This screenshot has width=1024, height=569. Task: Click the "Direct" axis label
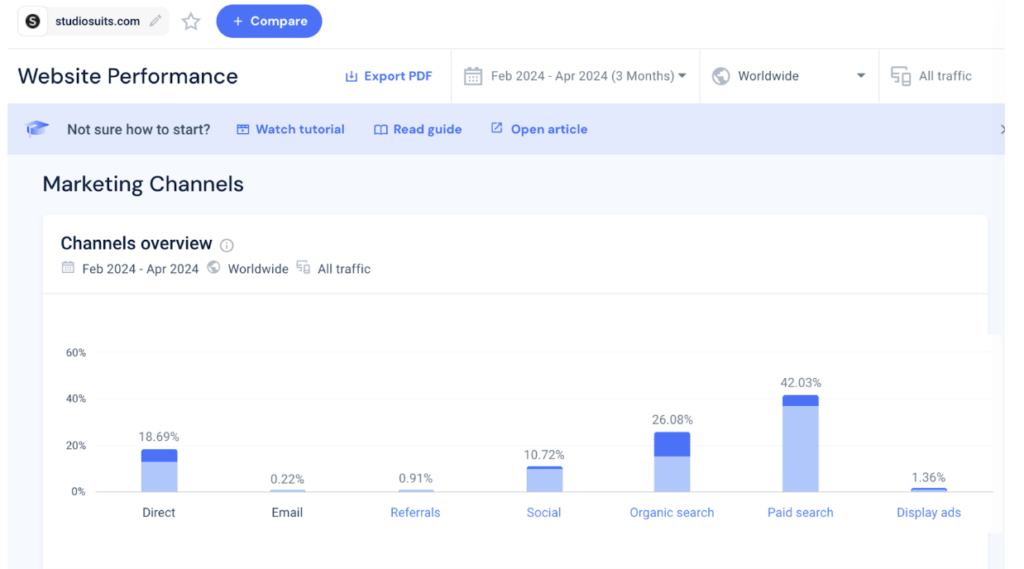[x=159, y=513]
